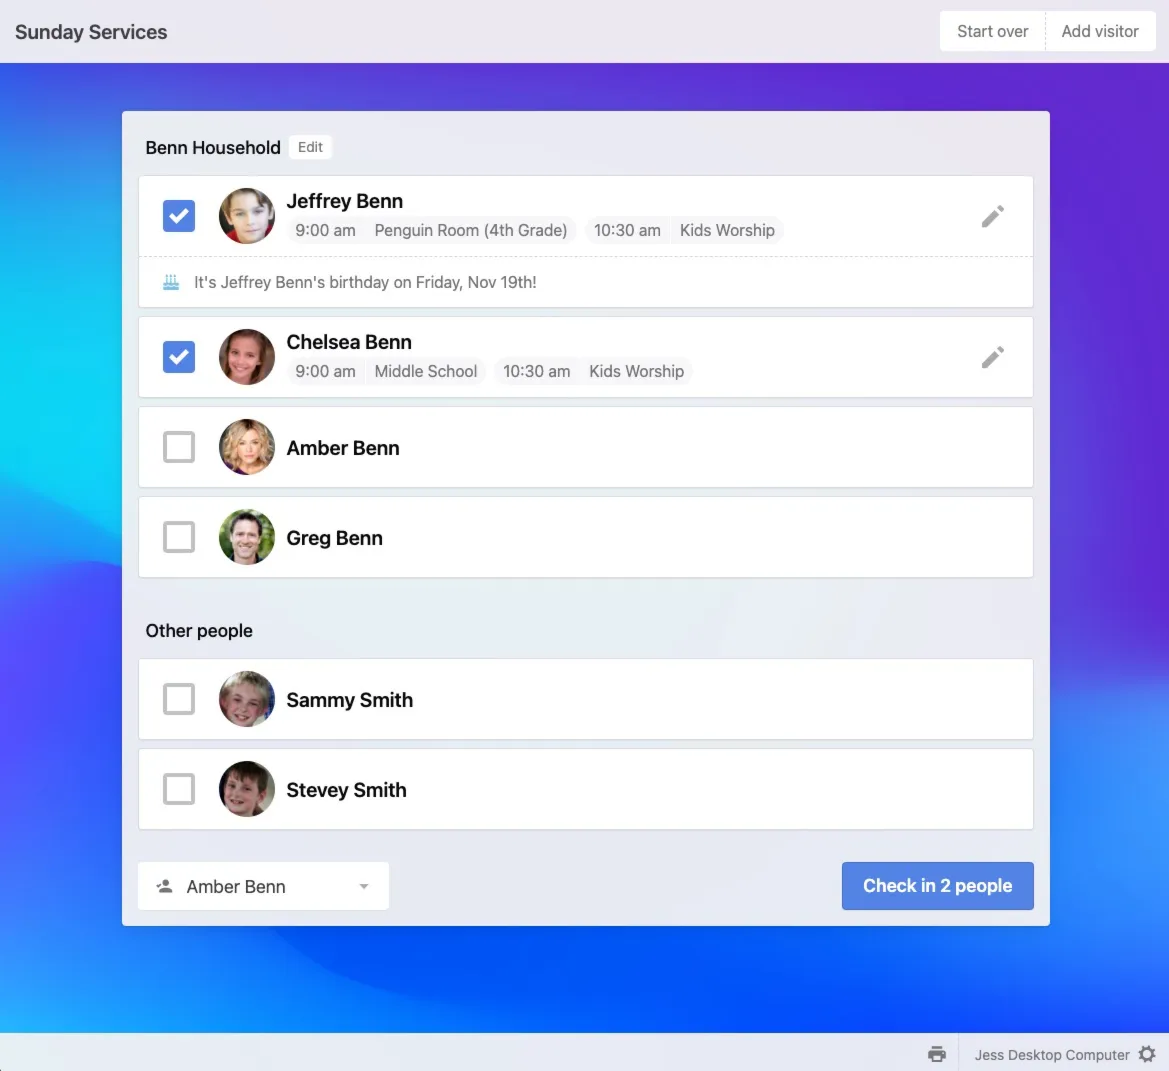The height and width of the screenshot is (1071, 1169).
Task: Click Edit next to Benn Household
Action: [x=310, y=147]
